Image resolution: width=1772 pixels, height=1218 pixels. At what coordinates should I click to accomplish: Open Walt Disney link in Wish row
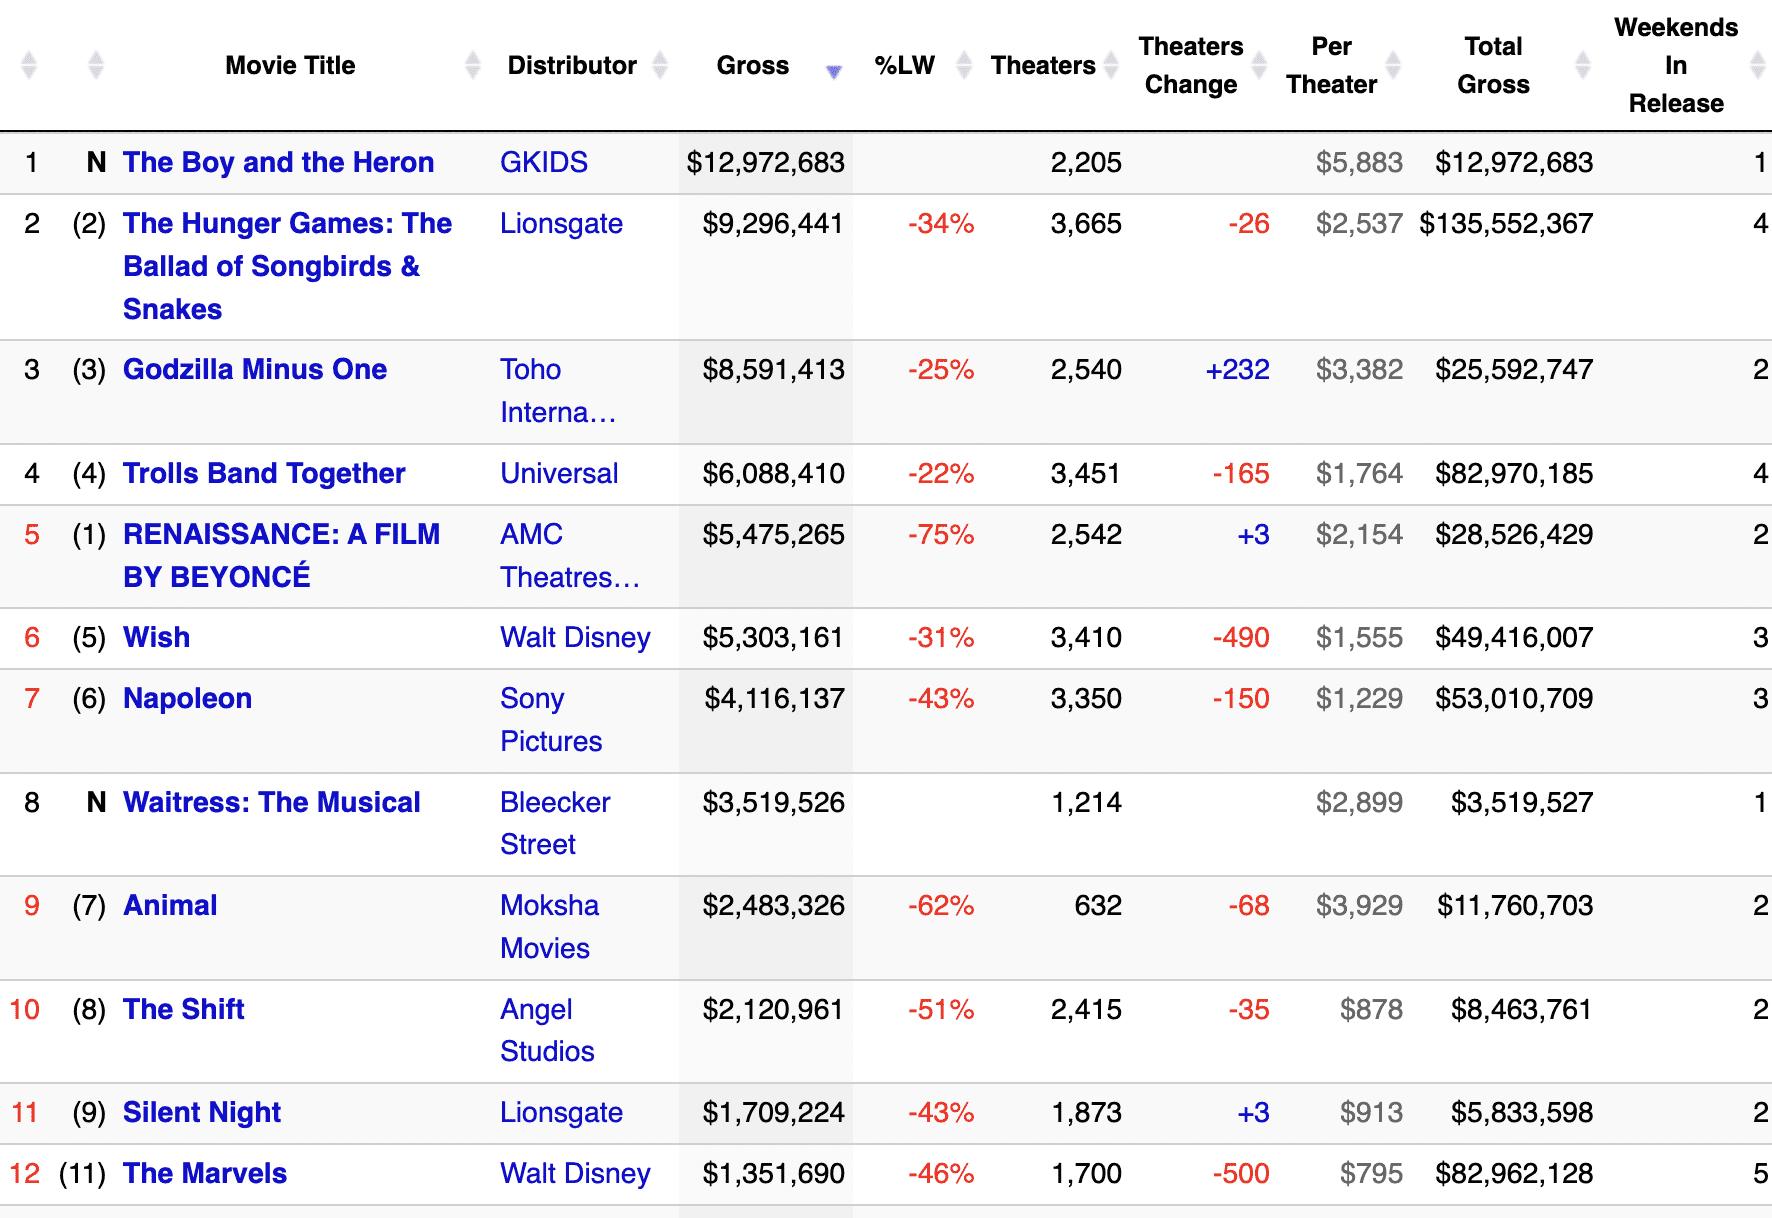575,637
